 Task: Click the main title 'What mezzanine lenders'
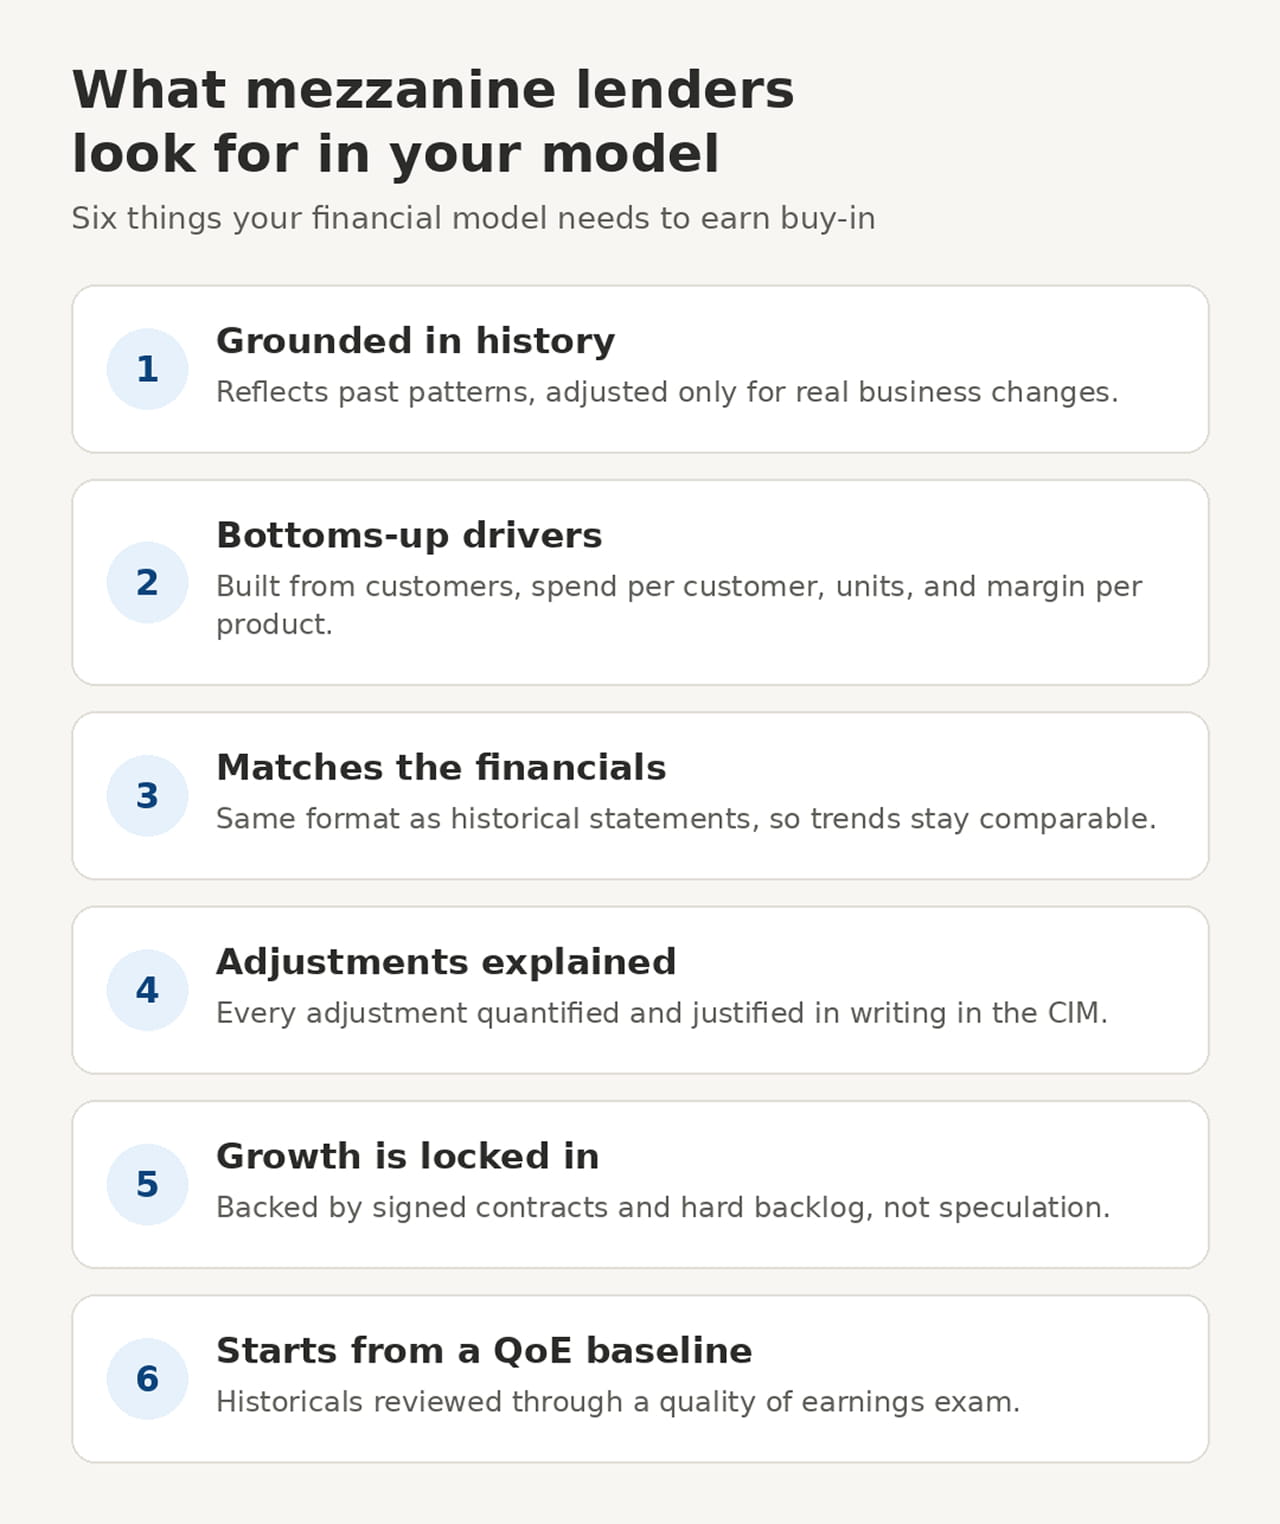pos(433,90)
